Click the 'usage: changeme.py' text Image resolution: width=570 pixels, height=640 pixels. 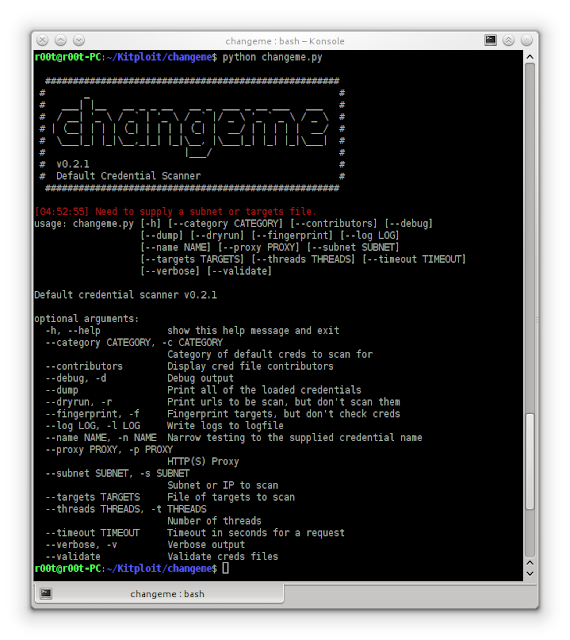coord(84,224)
